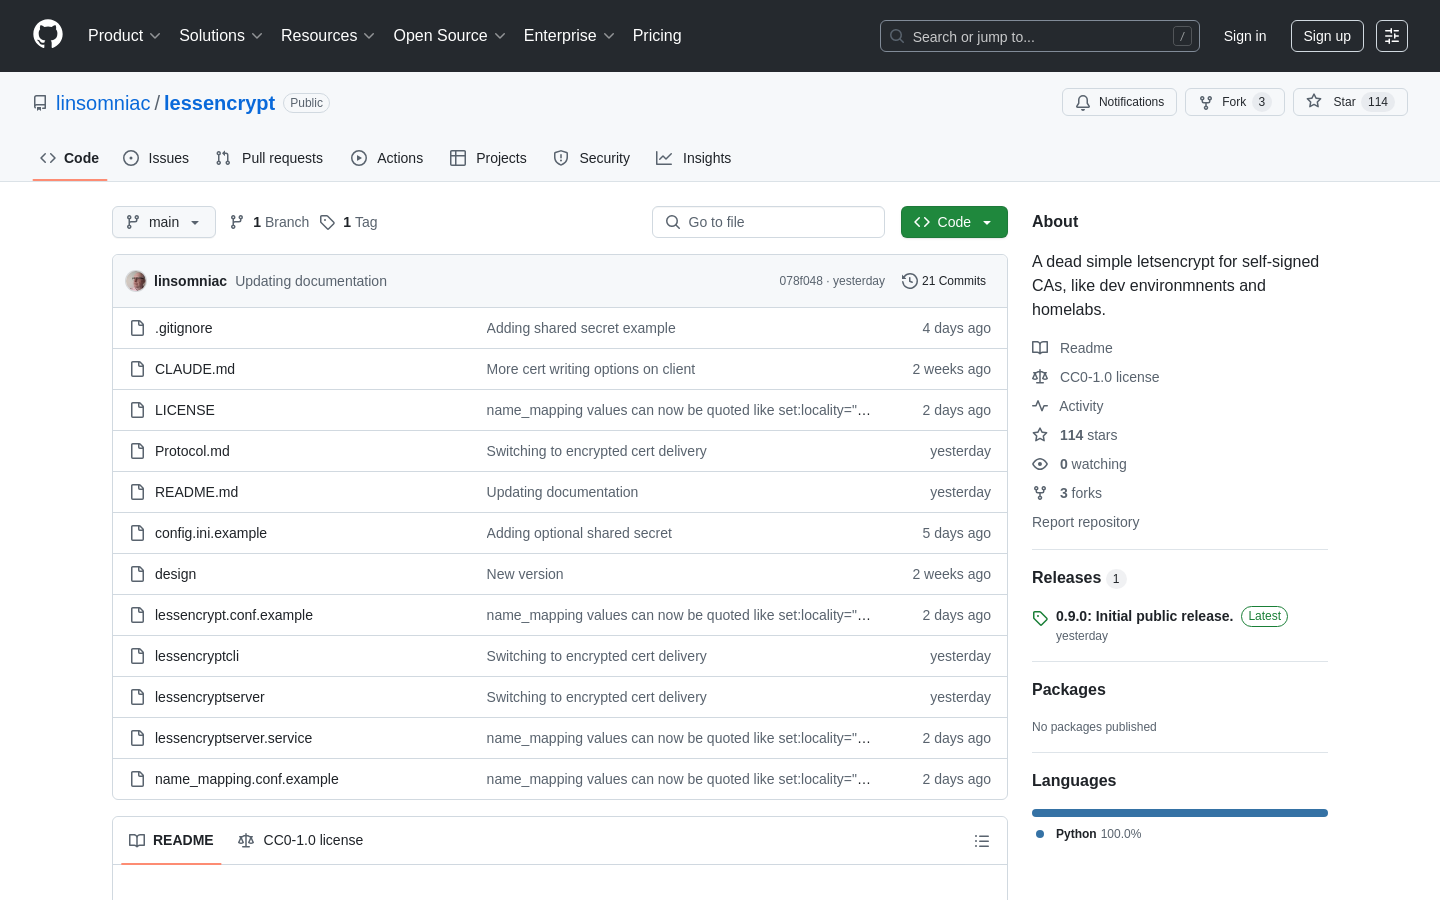Open the README outline list icon

pyautogui.click(x=982, y=841)
